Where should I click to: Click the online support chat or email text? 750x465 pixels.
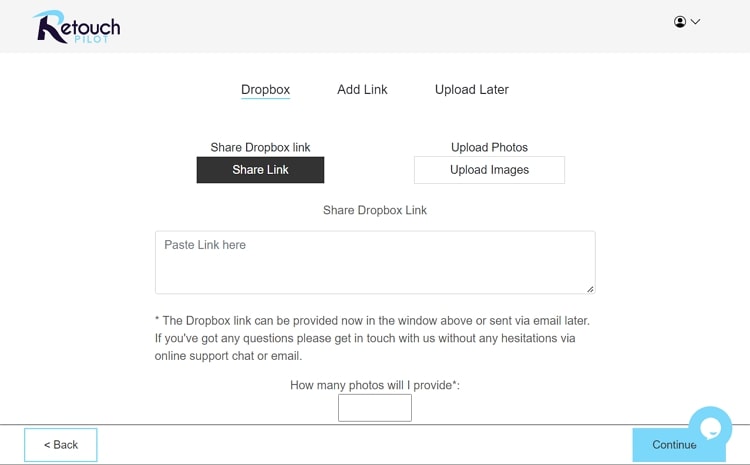click(228, 356)
